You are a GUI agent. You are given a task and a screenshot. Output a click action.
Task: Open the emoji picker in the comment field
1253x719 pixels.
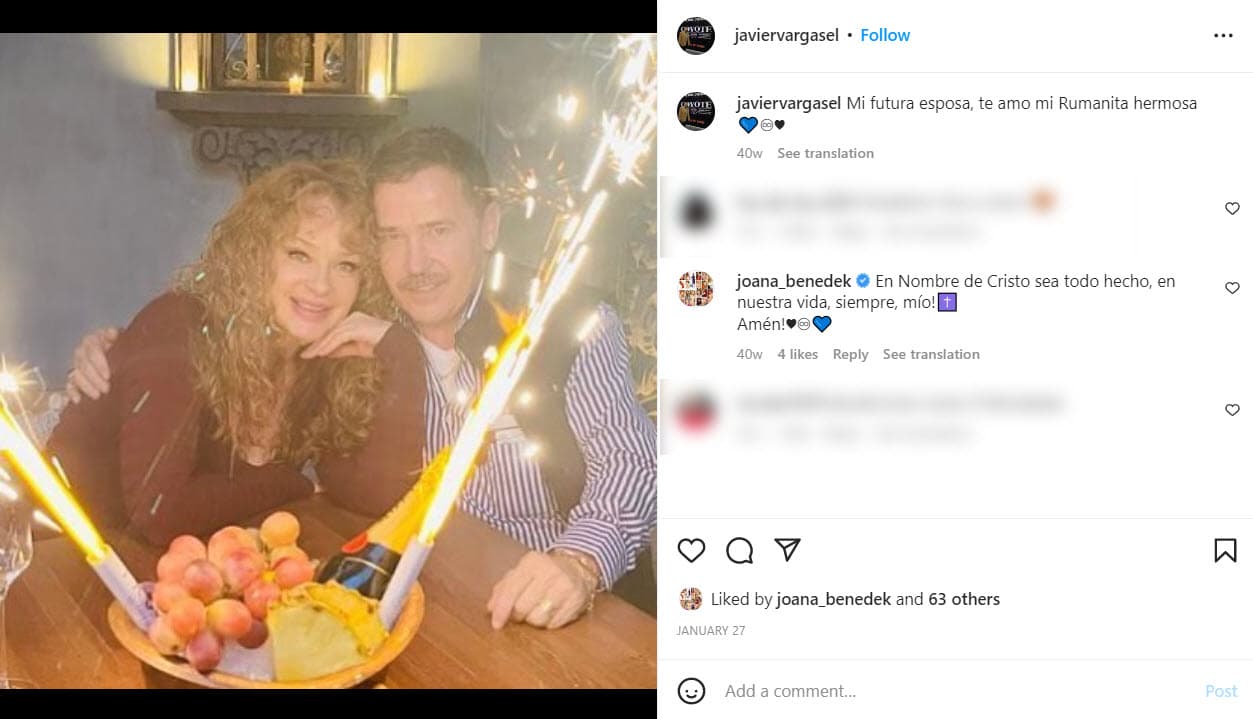click(691, 690)
